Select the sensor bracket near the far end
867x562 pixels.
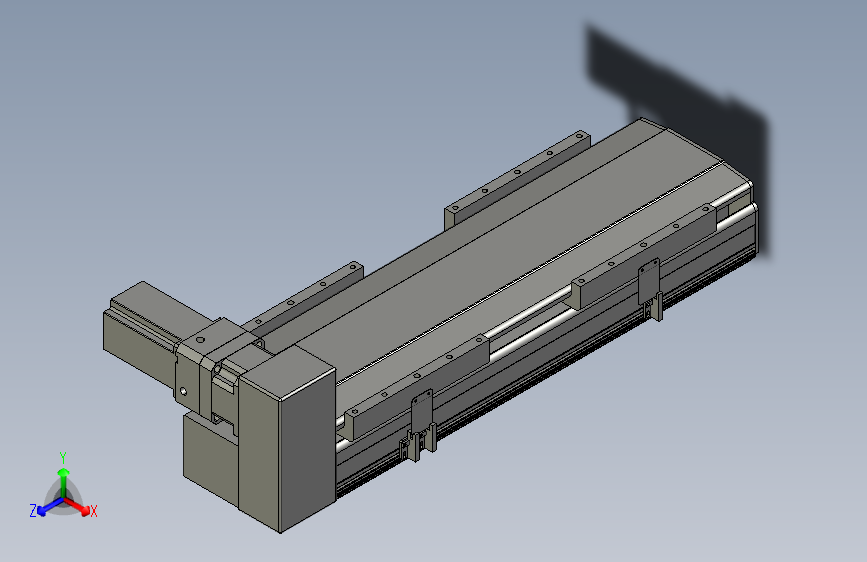(650, 288)
